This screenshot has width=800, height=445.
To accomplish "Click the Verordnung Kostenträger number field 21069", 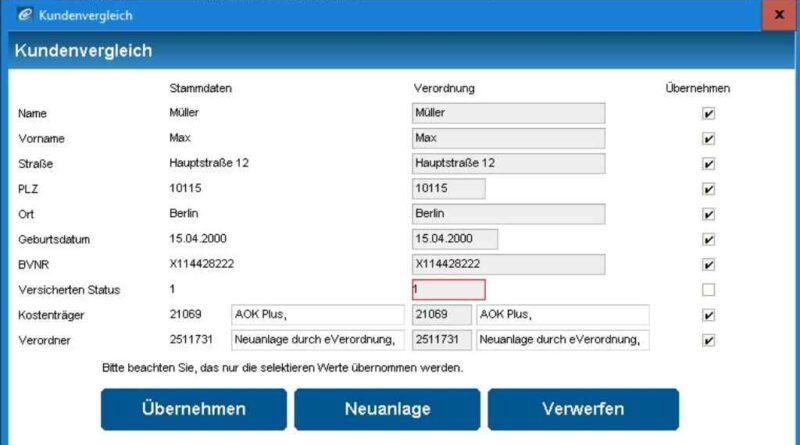I will [x=442, y=315].
